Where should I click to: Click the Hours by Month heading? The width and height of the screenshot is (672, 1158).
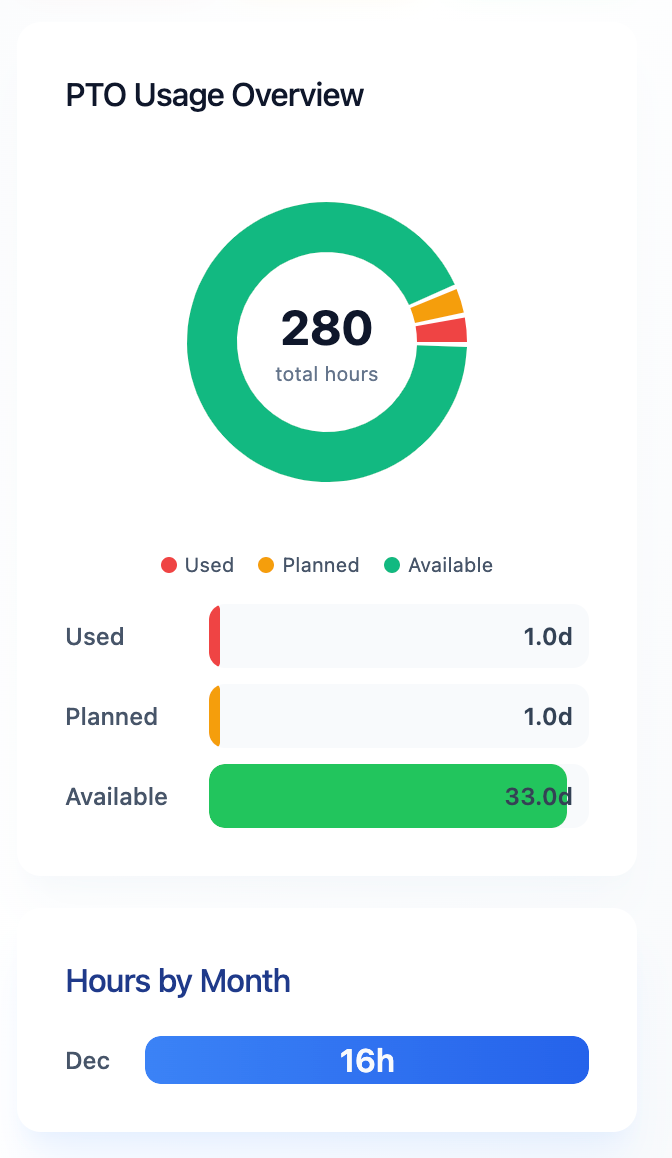(x=178, y=981)
